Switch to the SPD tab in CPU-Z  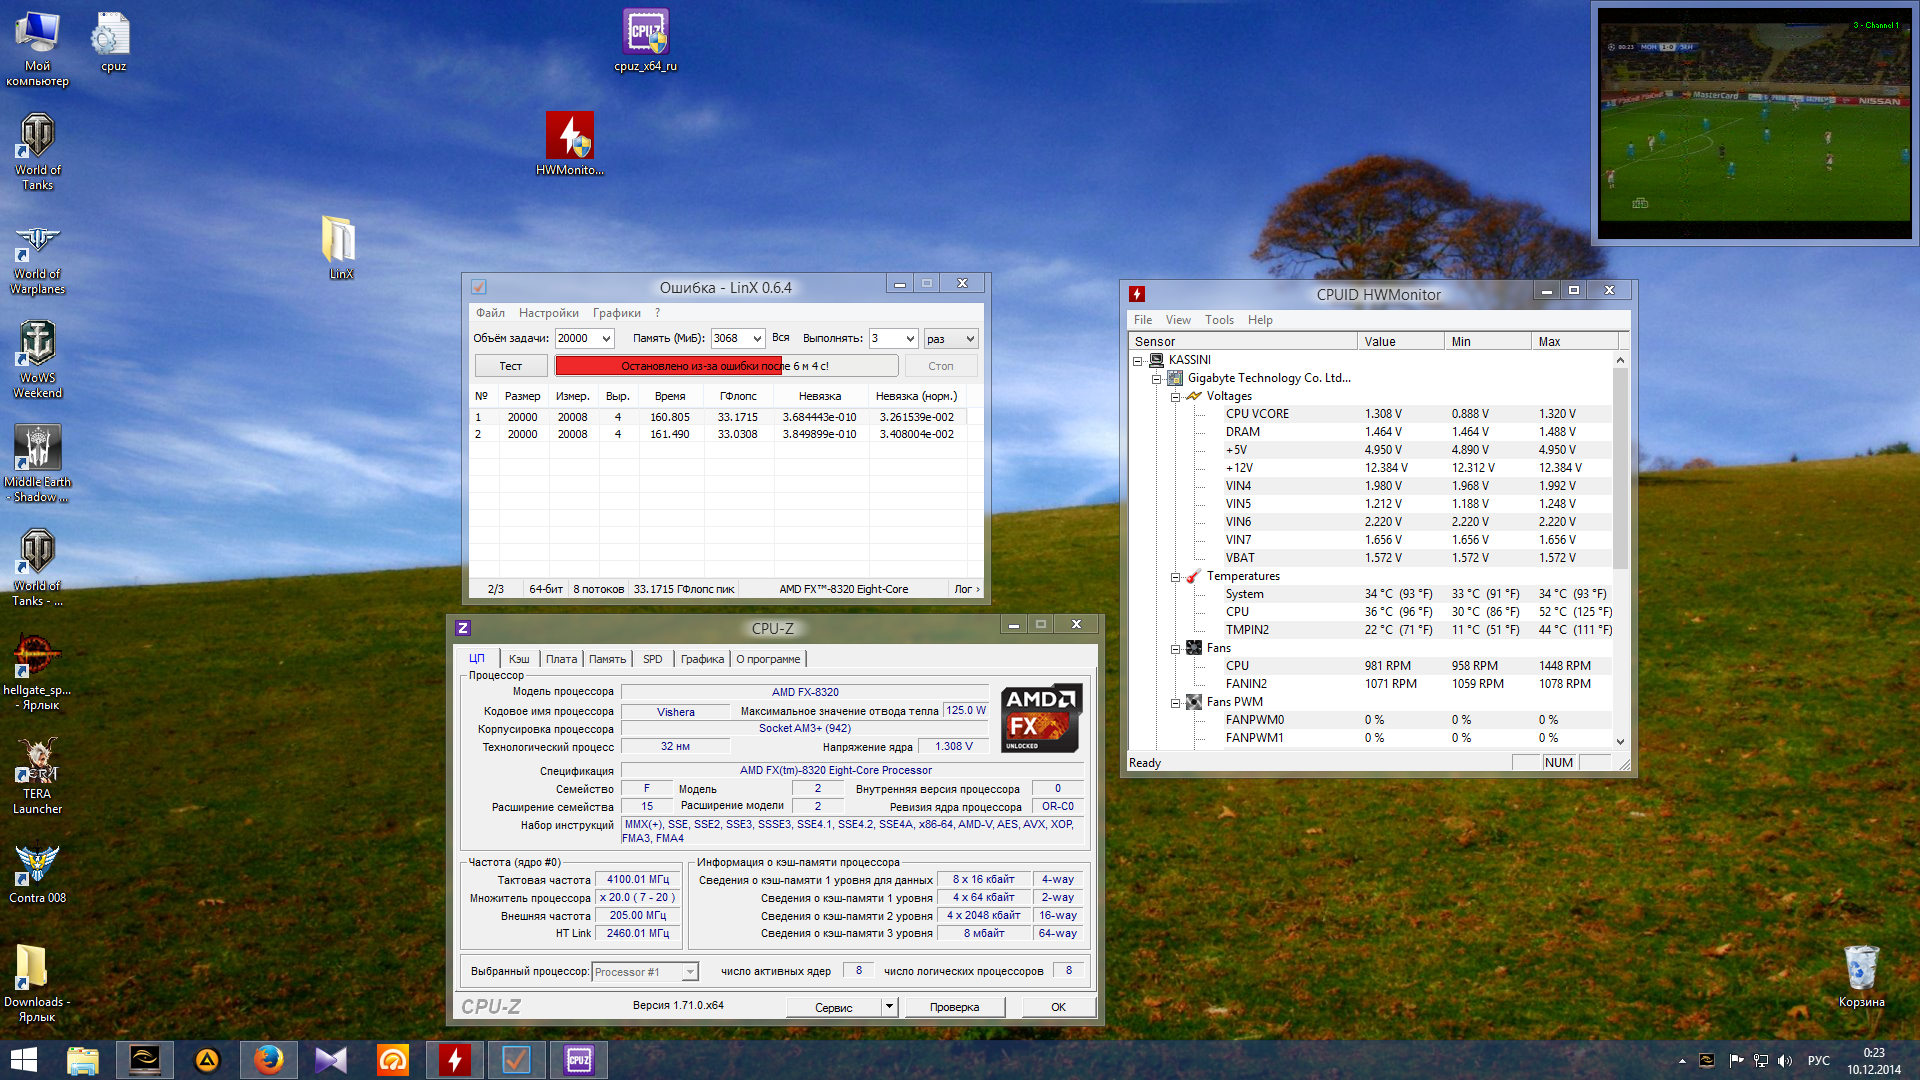[652, 659]
